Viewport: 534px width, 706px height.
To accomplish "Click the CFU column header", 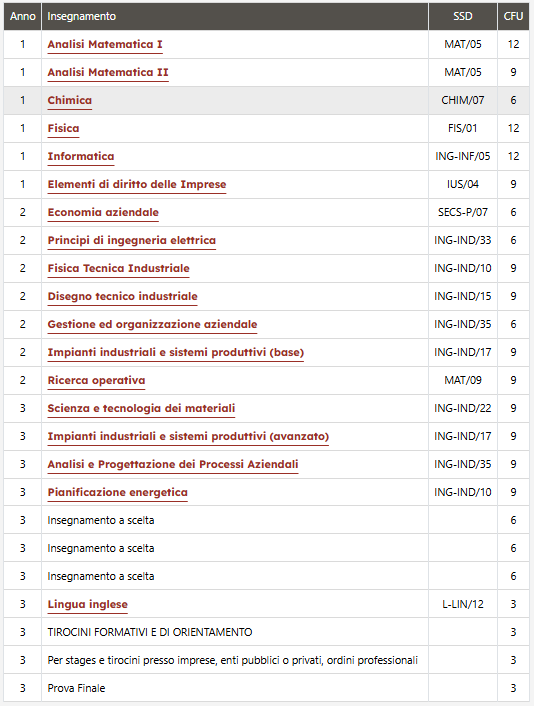I will click(513, 16).
